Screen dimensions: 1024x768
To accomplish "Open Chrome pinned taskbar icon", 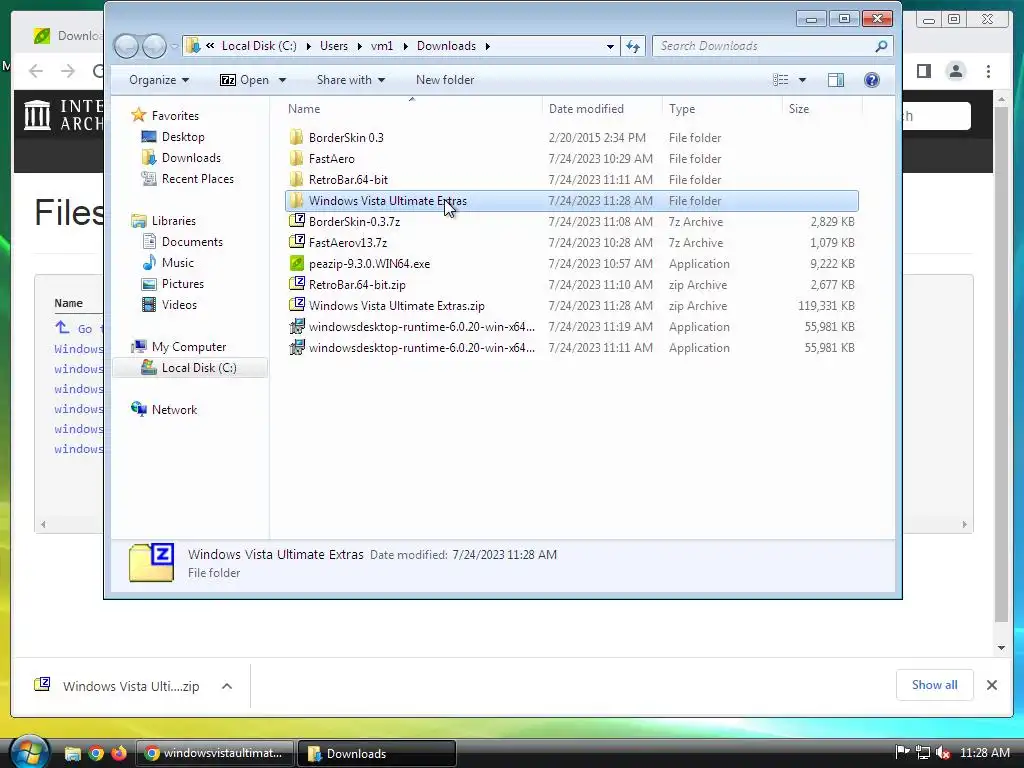I will (96, 754).
